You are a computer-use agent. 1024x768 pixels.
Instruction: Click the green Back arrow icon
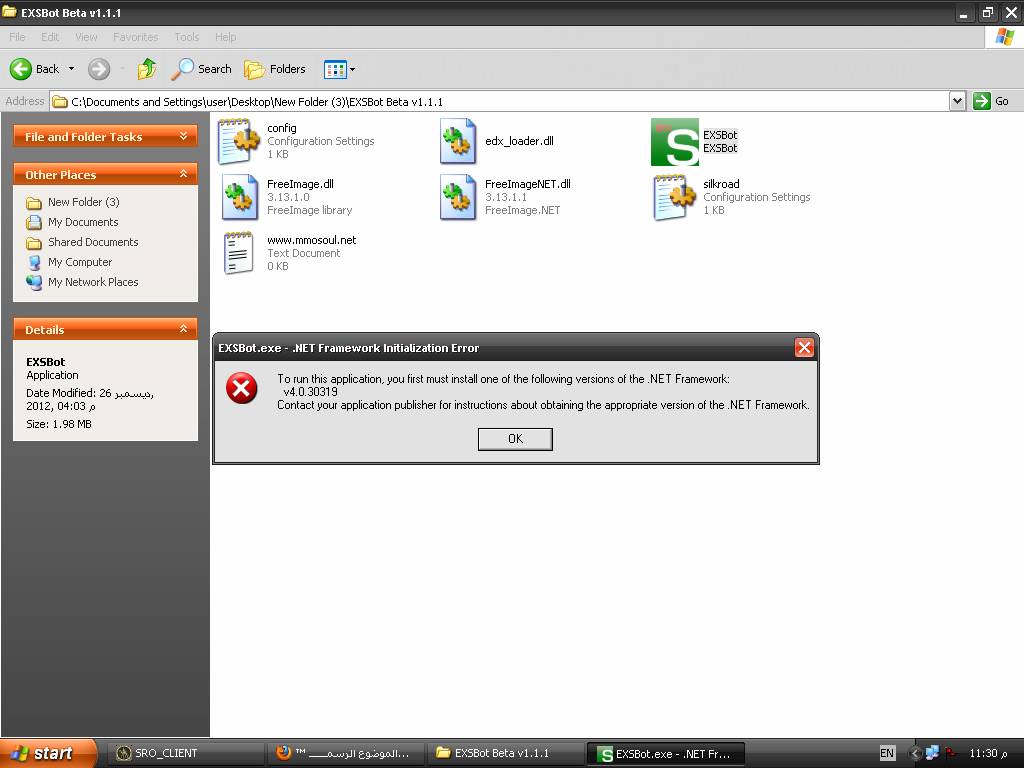[x=20, y=69]
